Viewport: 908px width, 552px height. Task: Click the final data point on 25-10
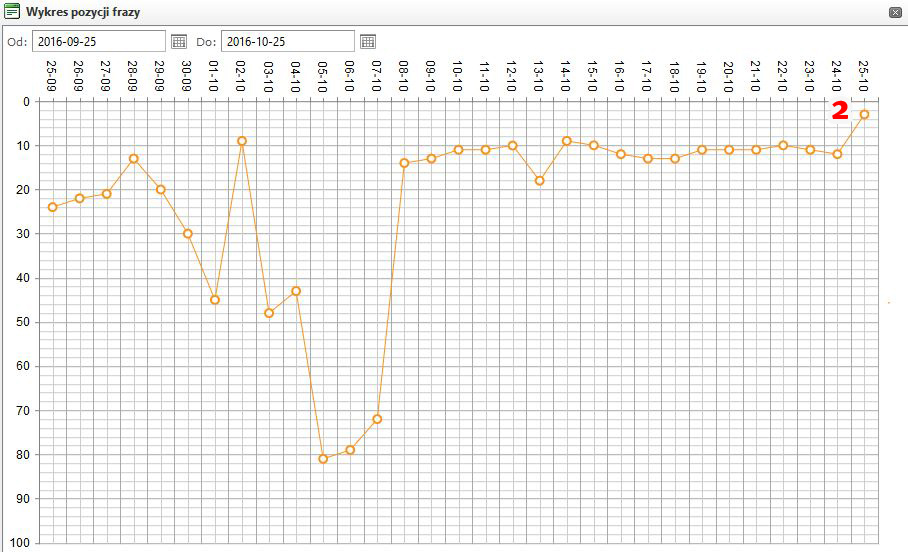click(864, 115)
